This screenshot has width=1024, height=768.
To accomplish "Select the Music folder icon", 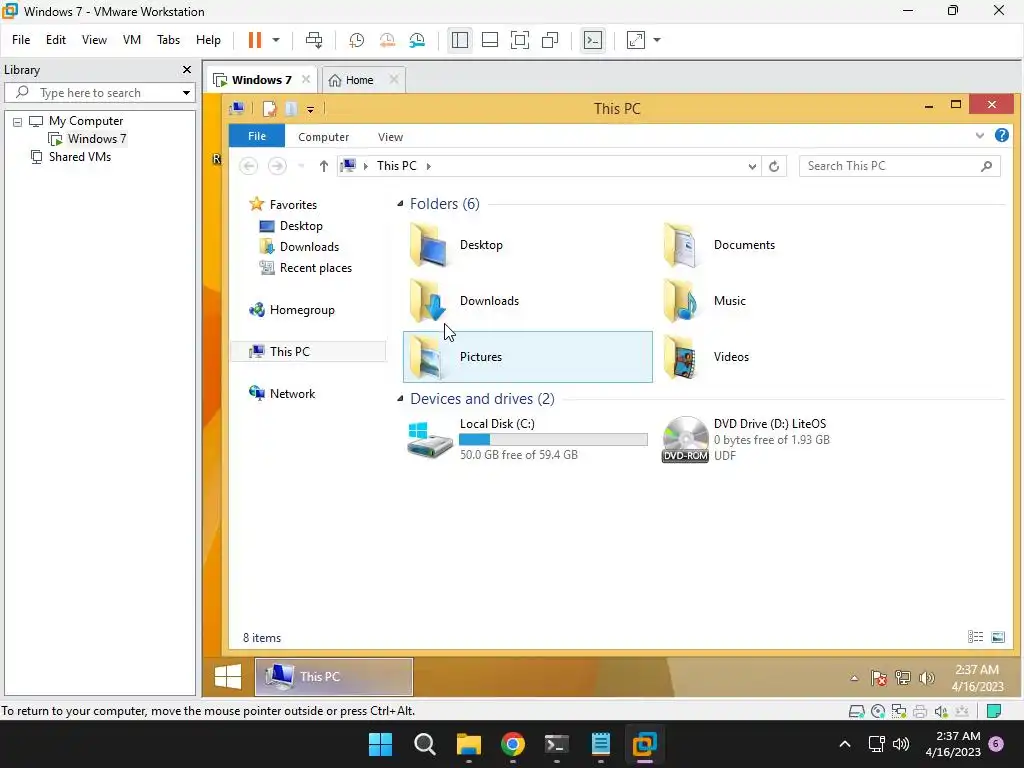I will pyautogui.click(x=680, y=301).
